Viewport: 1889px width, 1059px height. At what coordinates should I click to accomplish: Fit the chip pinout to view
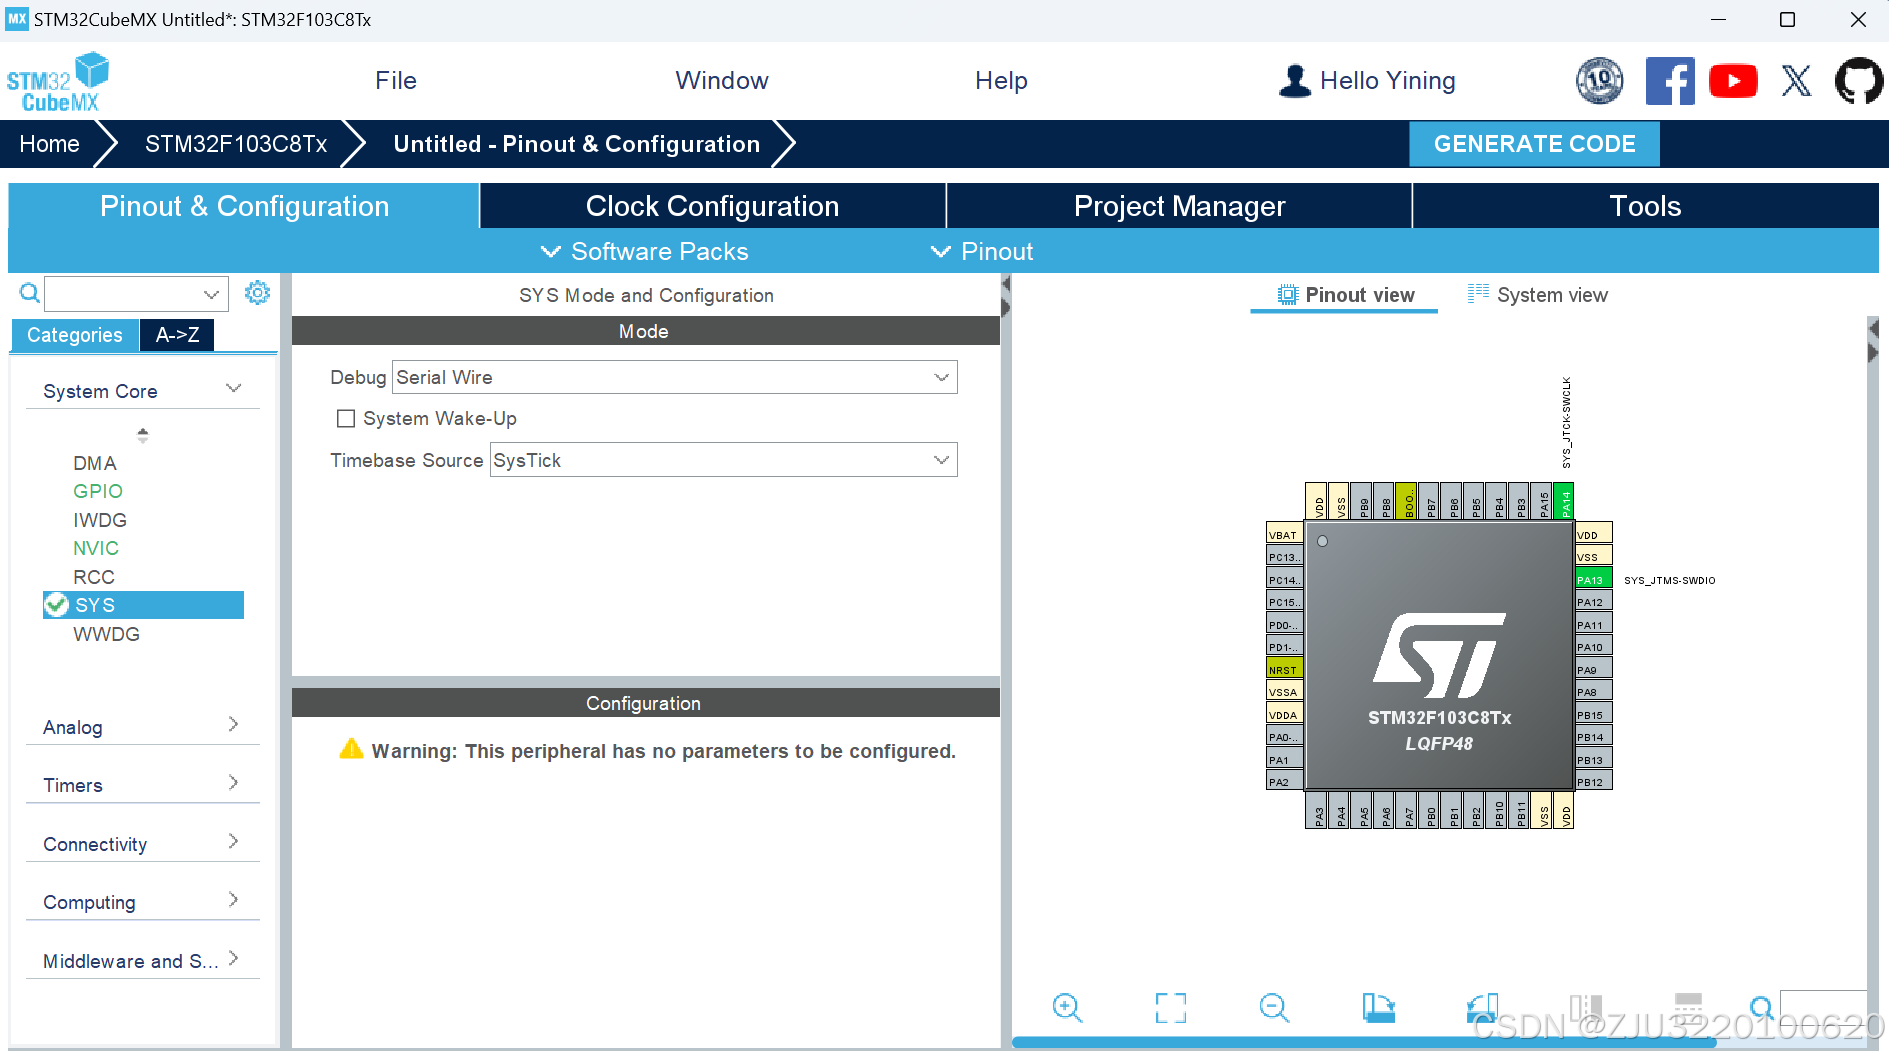tap(1170, 1007)
